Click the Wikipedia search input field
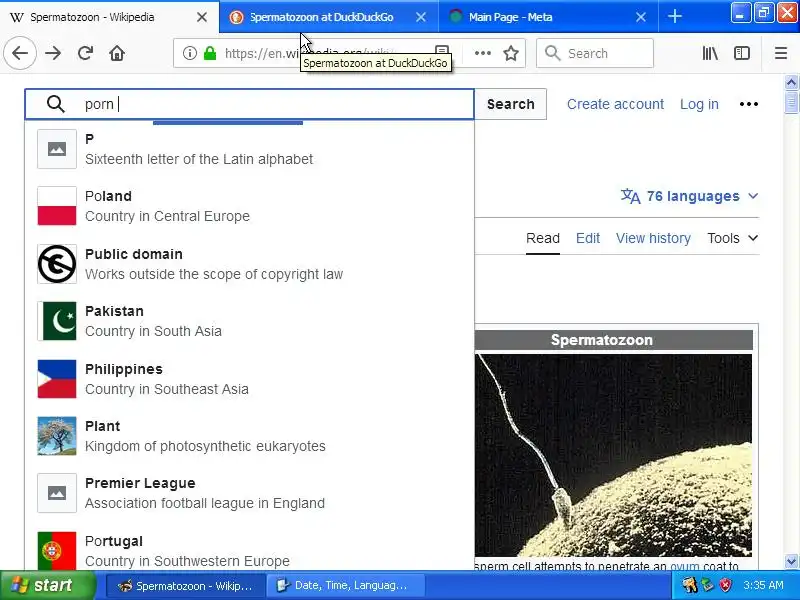 [249, 104]
